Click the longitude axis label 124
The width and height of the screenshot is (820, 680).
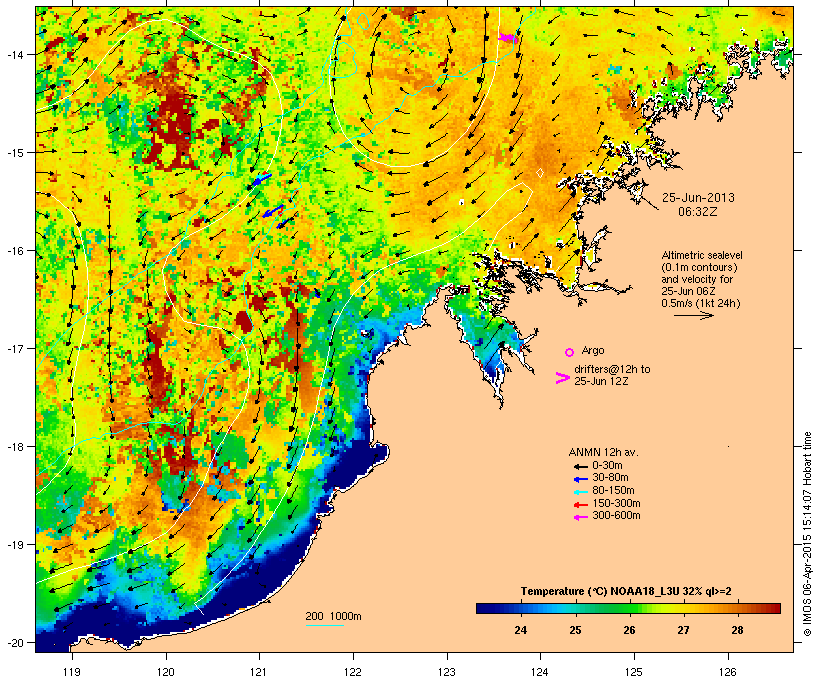tap(540, 672)
